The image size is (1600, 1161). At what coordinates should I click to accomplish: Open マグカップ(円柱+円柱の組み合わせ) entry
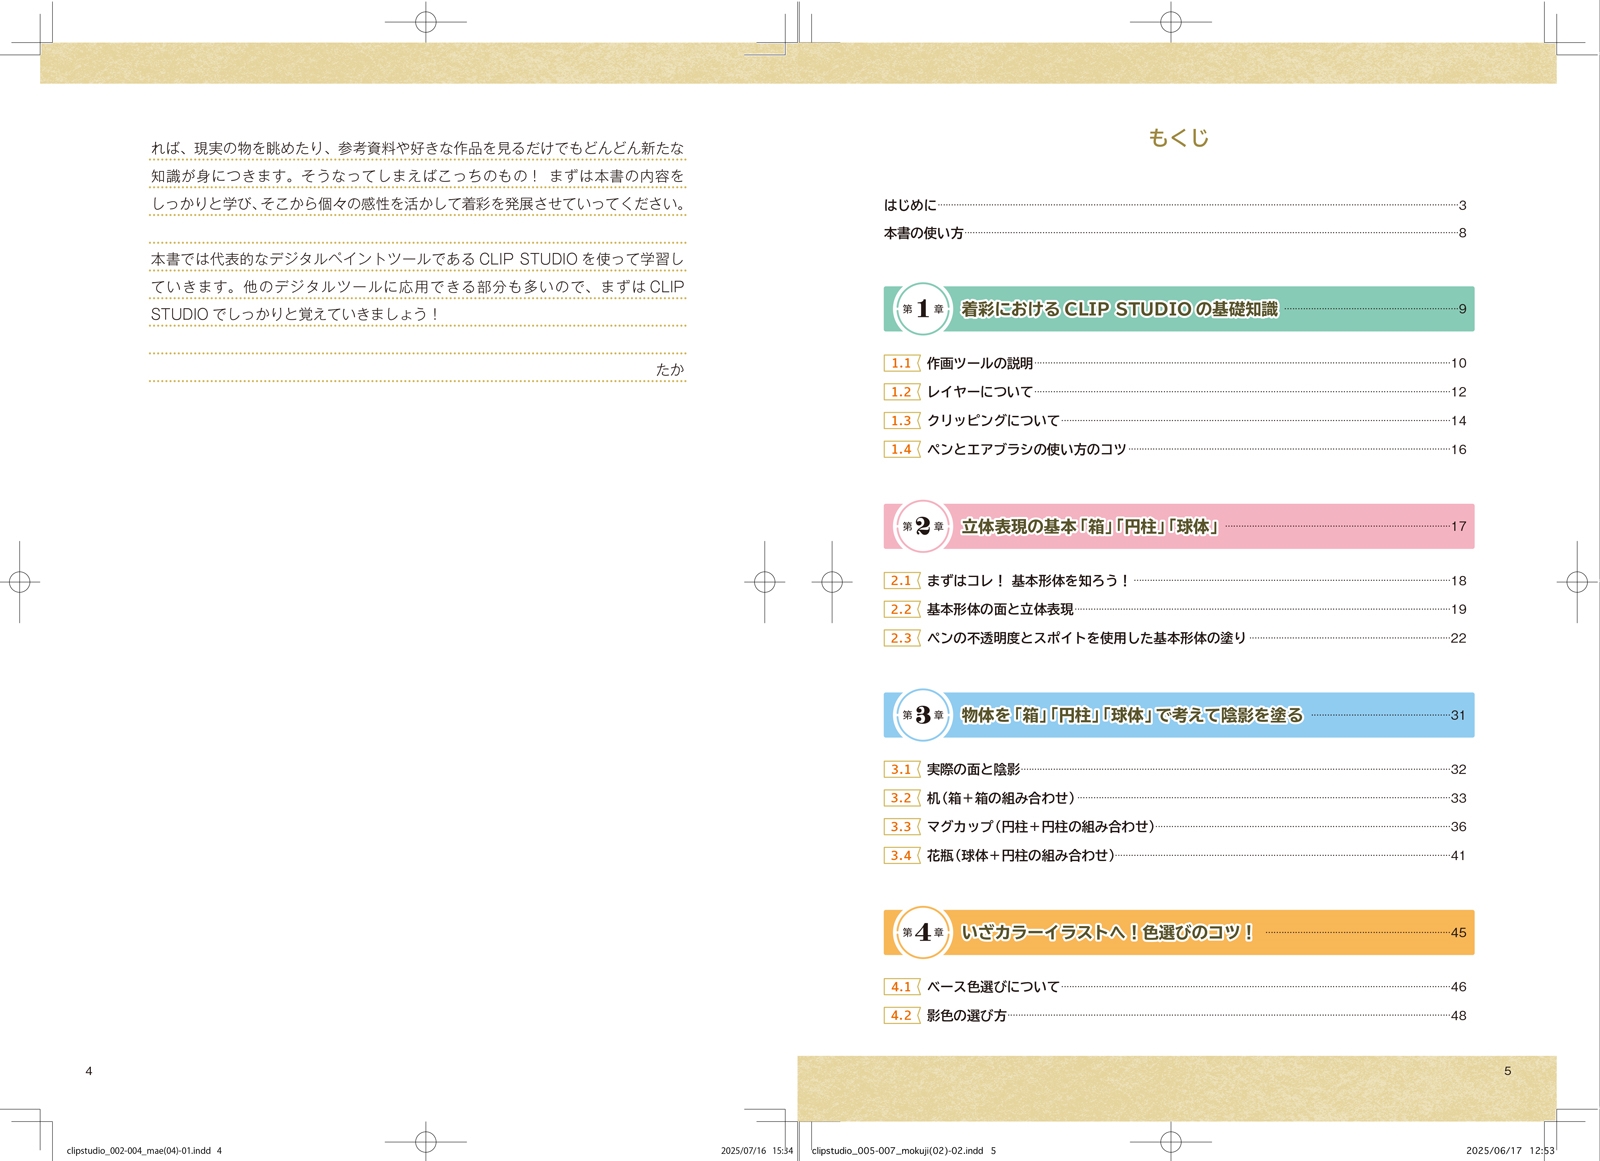(1040, 827)
